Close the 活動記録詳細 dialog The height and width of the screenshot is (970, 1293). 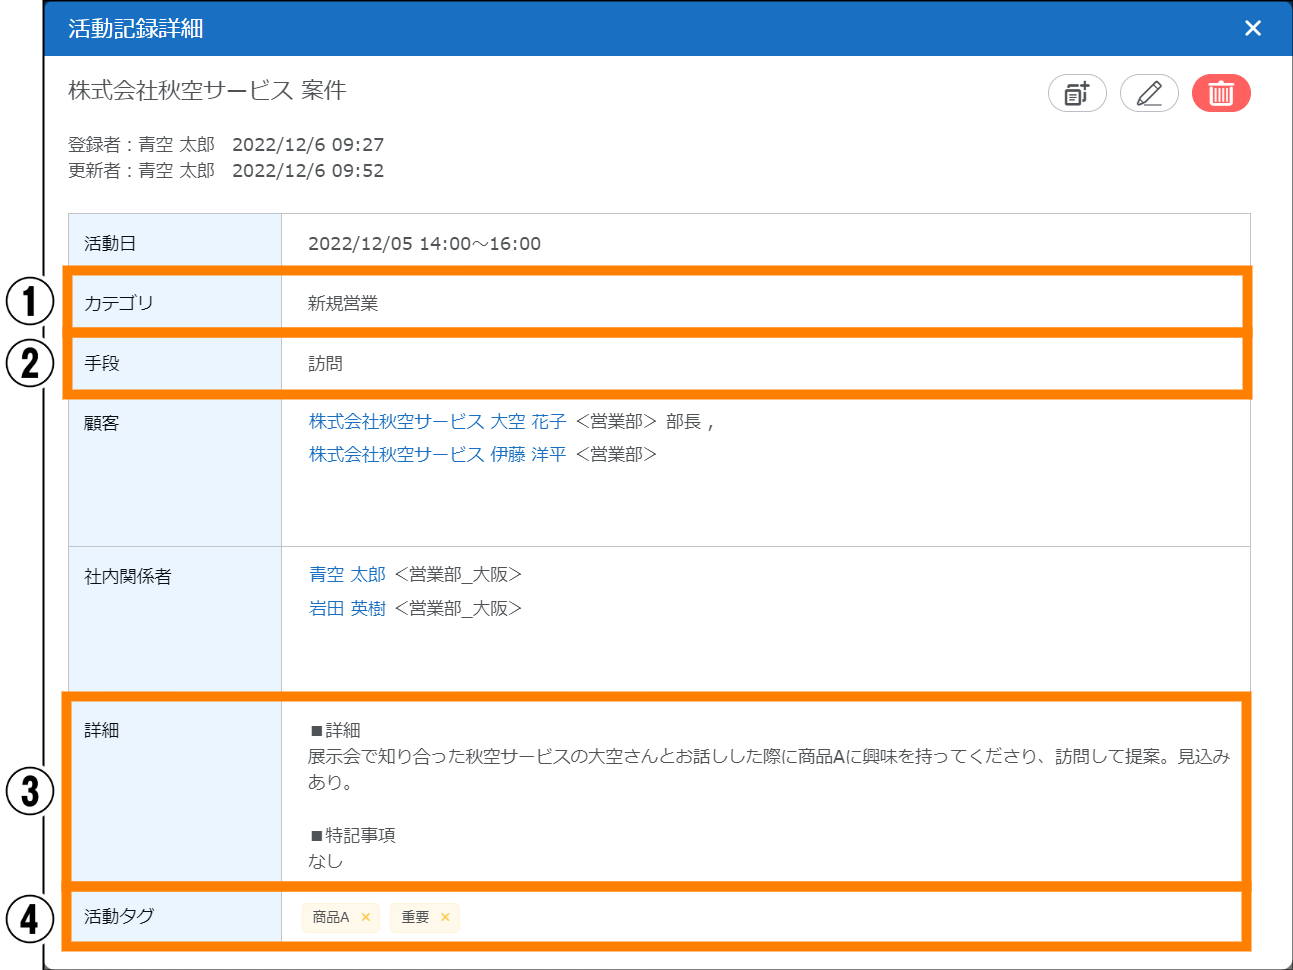pos(1252,28)
